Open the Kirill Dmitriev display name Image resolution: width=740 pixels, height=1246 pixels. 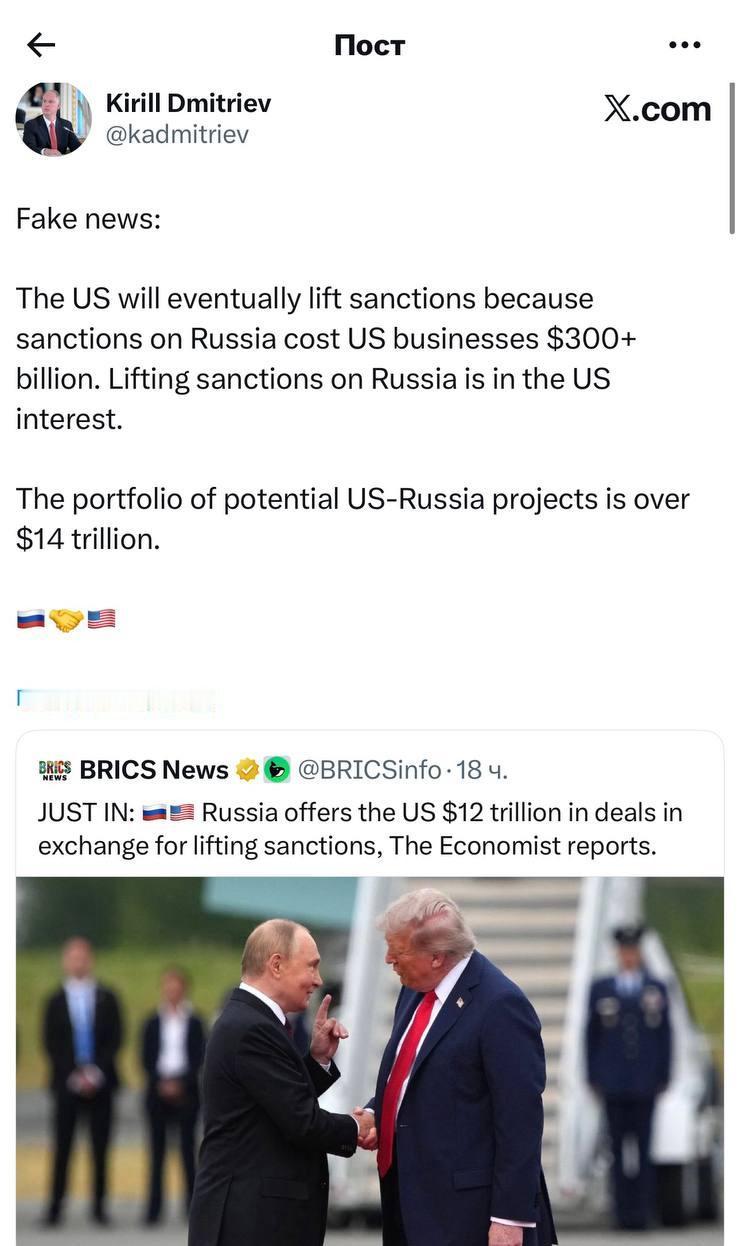(188, 103)
